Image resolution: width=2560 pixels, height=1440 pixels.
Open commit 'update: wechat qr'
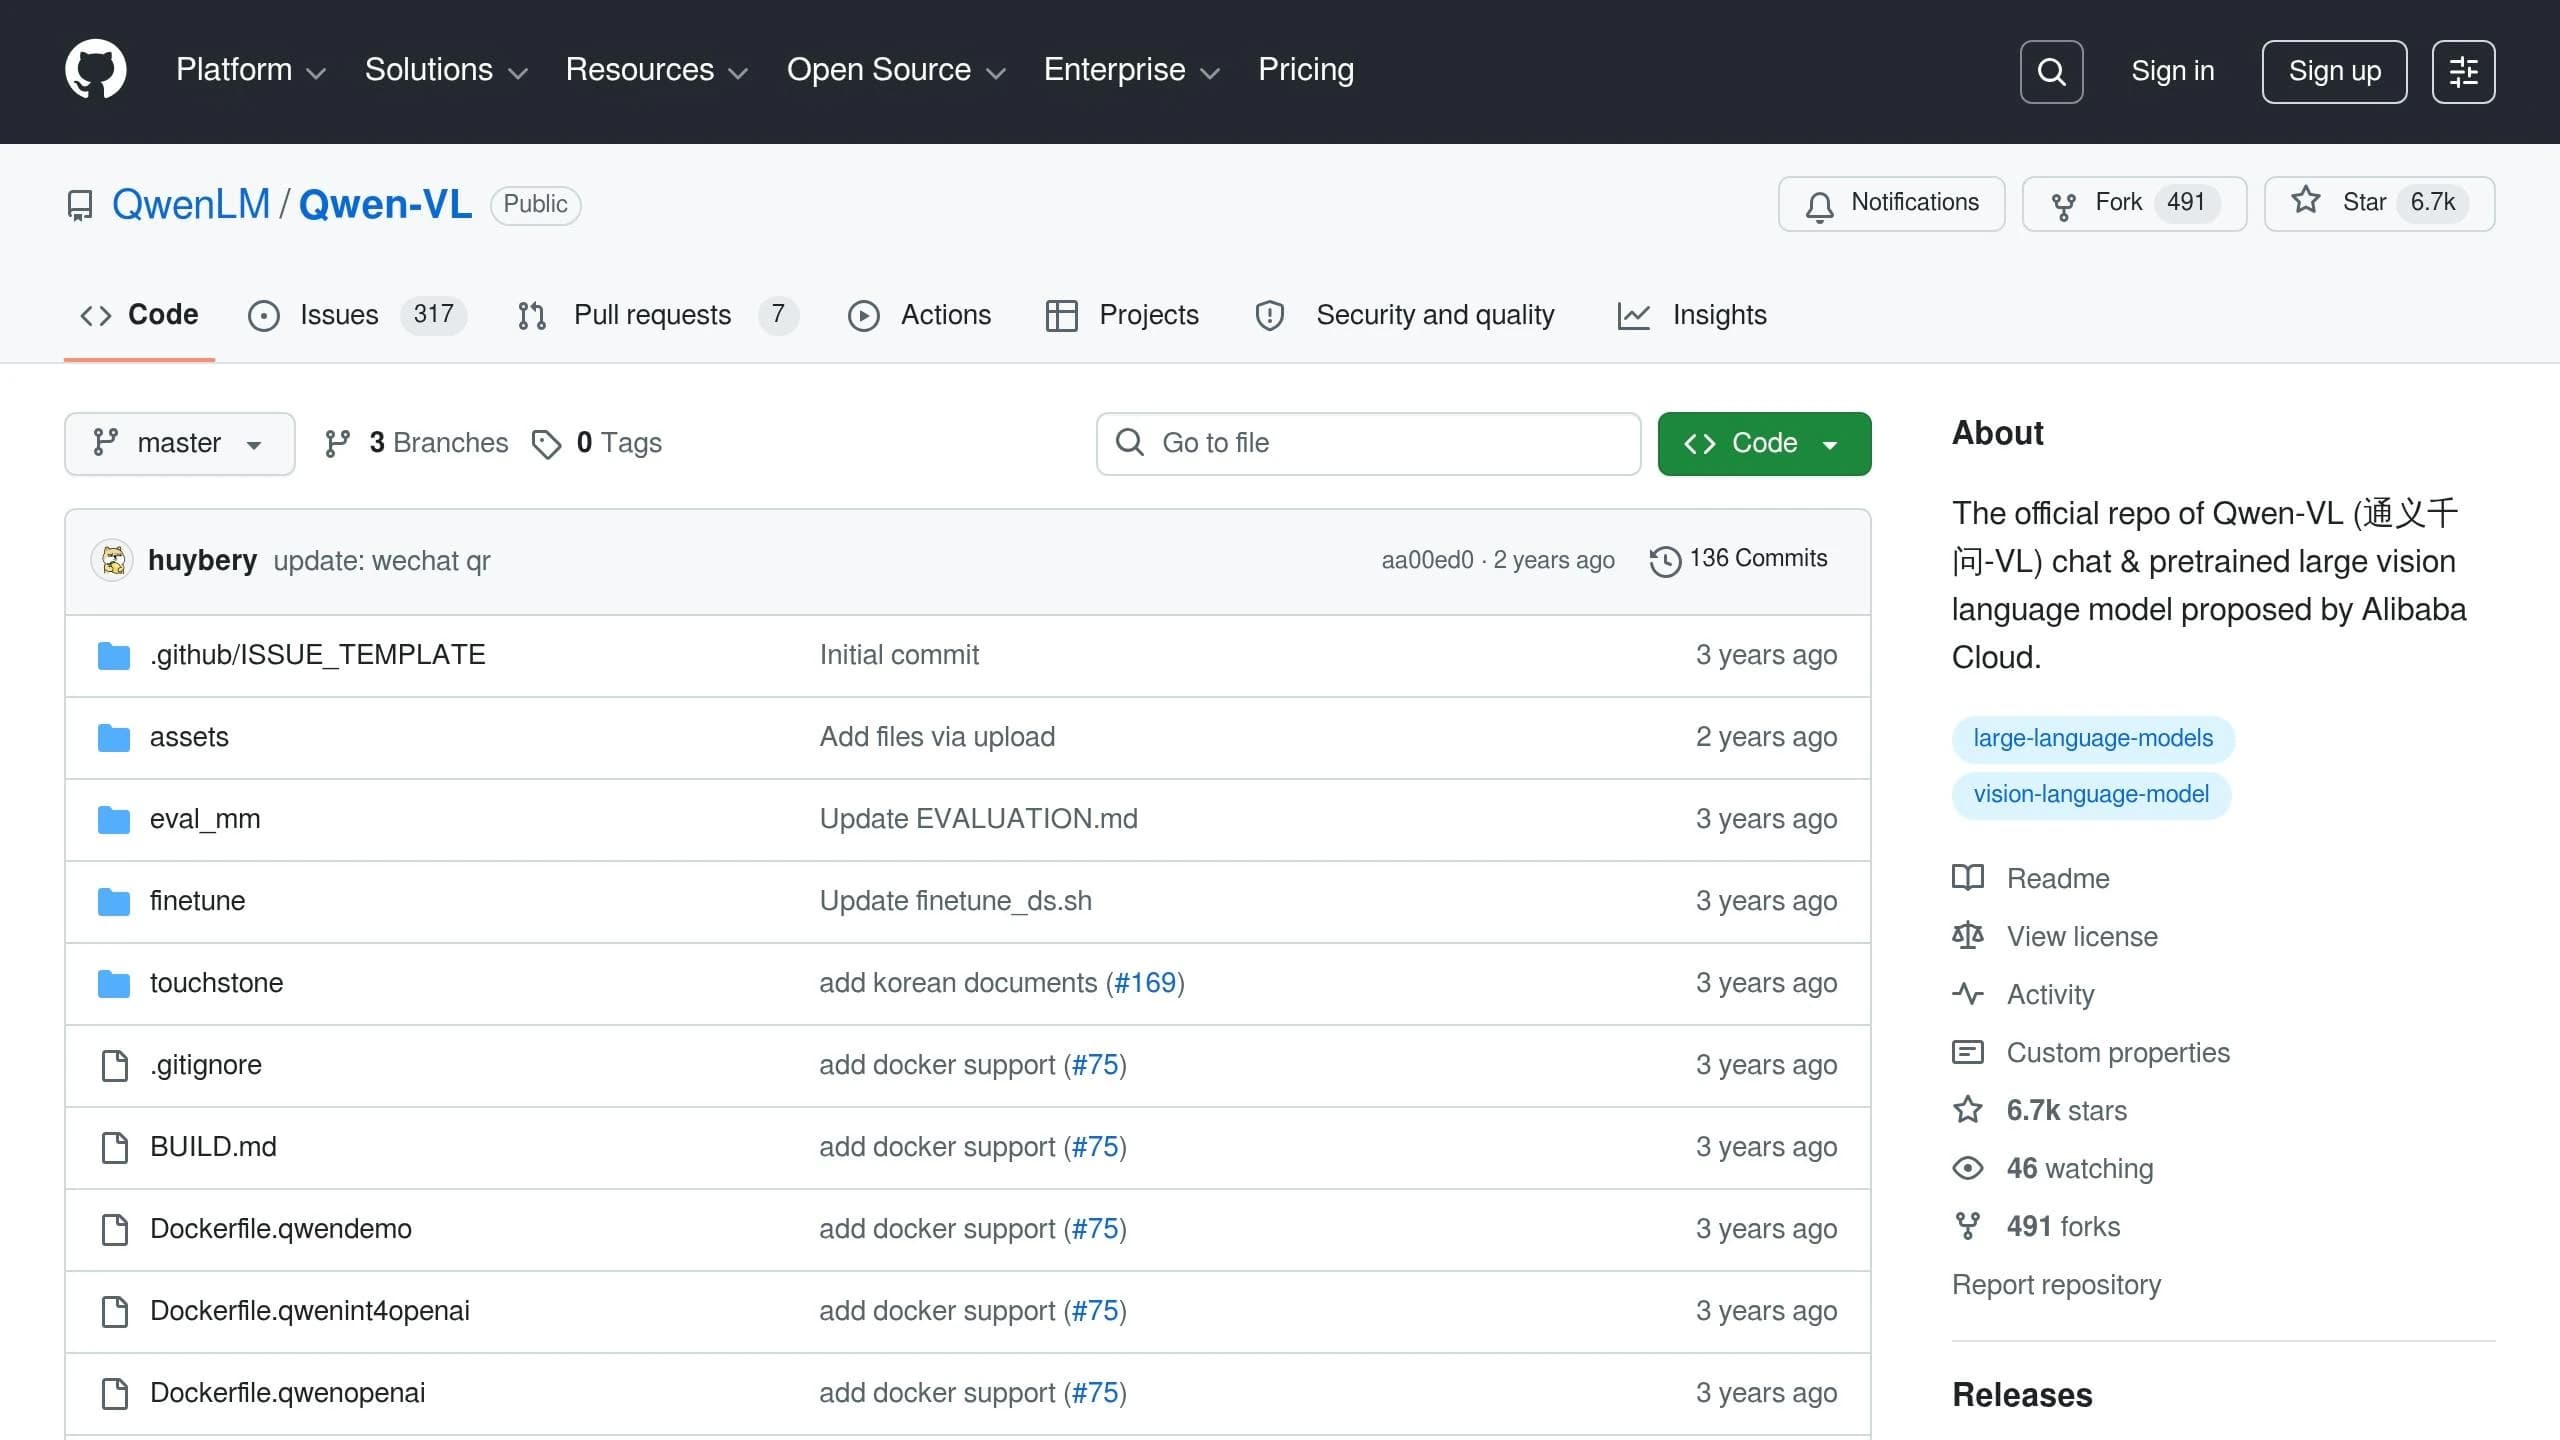click(x=382, y=561)
